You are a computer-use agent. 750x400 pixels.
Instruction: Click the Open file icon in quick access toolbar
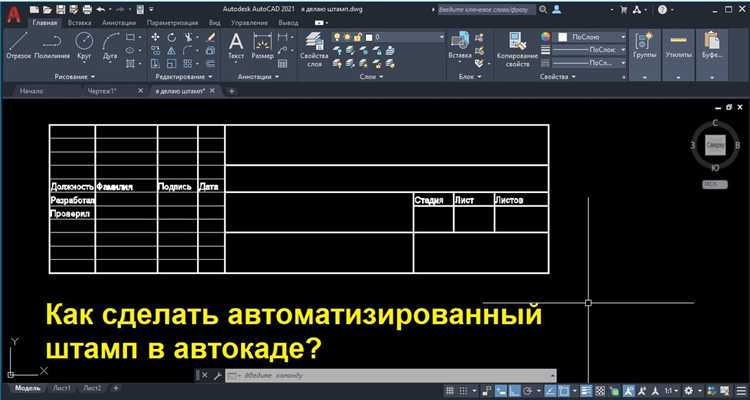[47, 10]
